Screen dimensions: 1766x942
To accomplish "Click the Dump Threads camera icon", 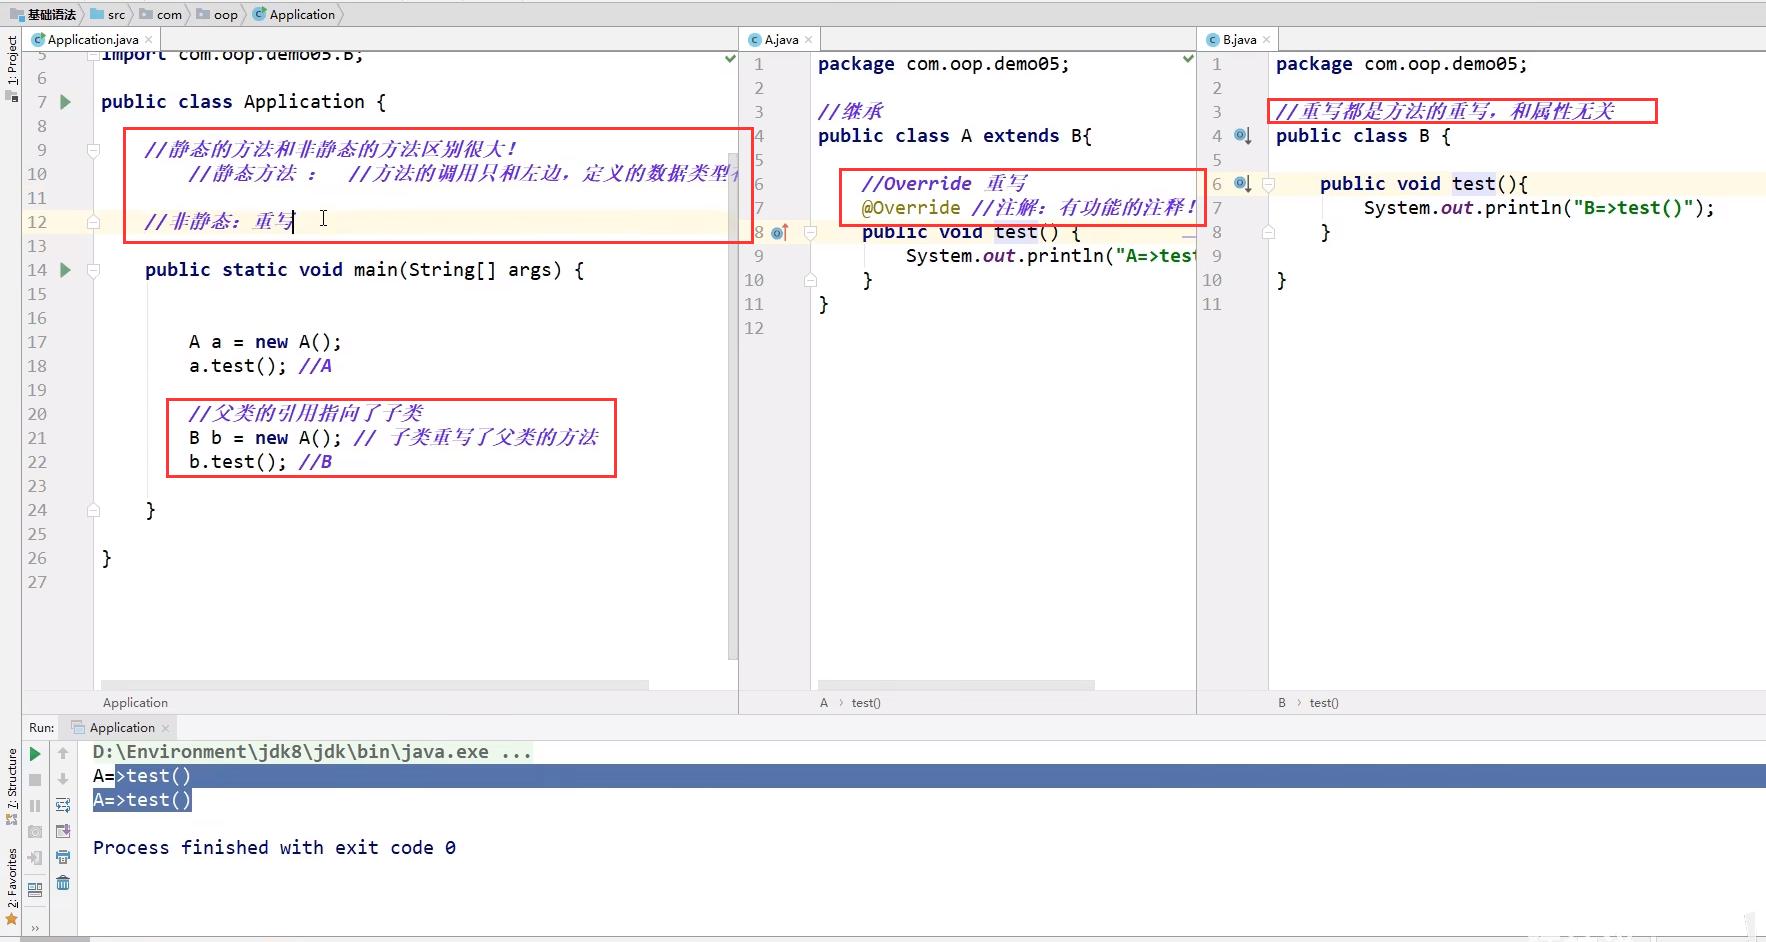I will (x=35, y=832).
